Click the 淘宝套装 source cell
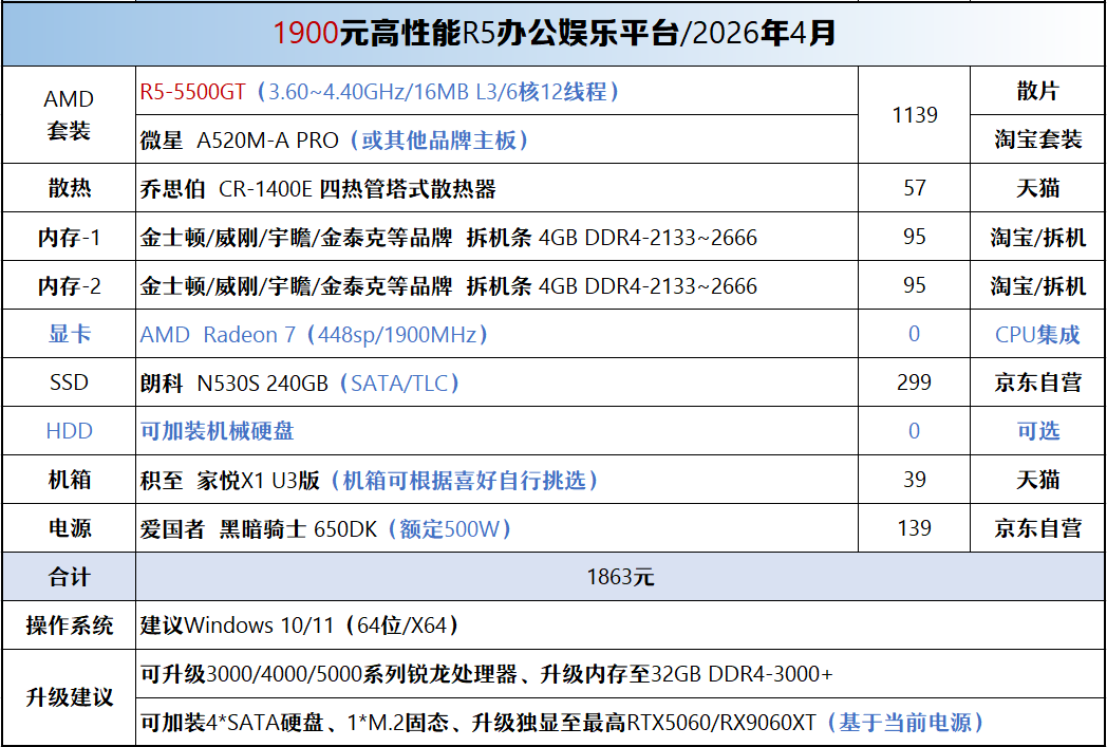Image resolution: width=1108 pixels, height=748 pixels. click(x=1038, y=139)
